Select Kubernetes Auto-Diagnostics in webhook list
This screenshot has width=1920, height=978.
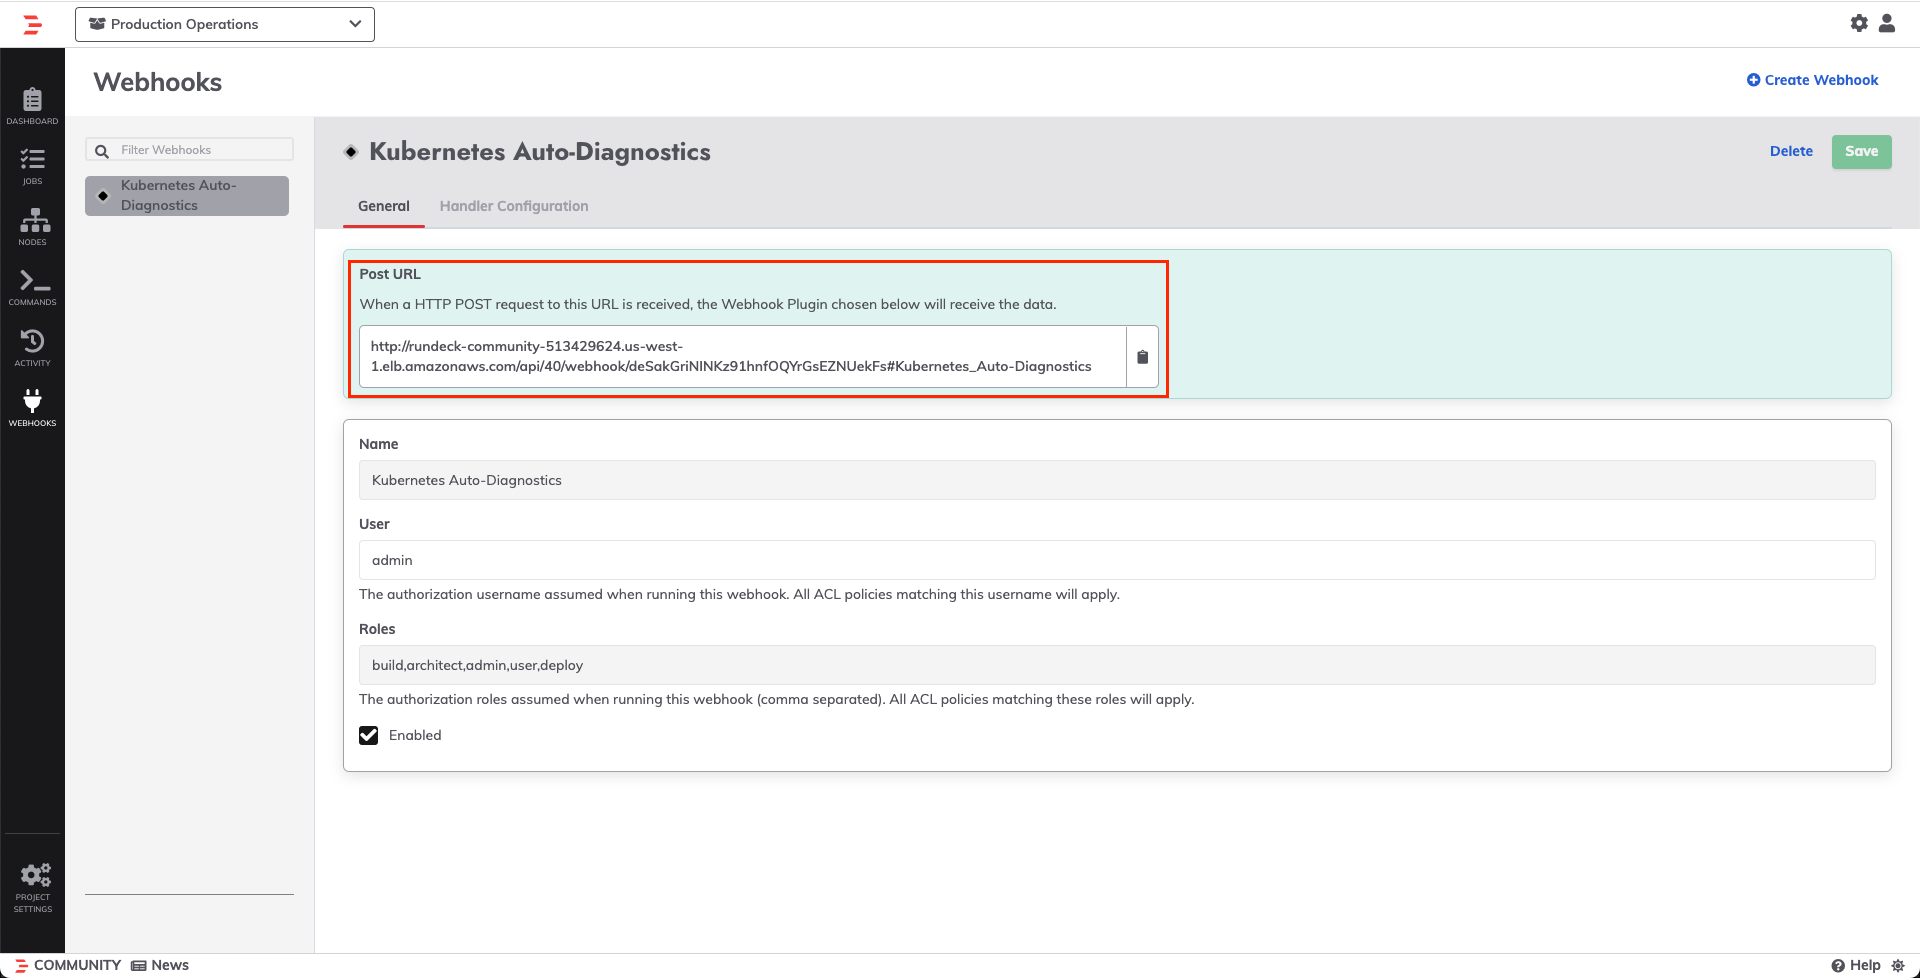click(187, 196)
